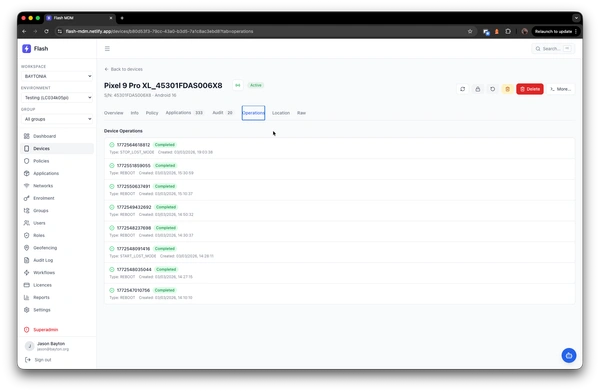Viewport: 600px width, 392px height.
Task: Open the Settings gear icon in the sidebar
Action: 26,310
